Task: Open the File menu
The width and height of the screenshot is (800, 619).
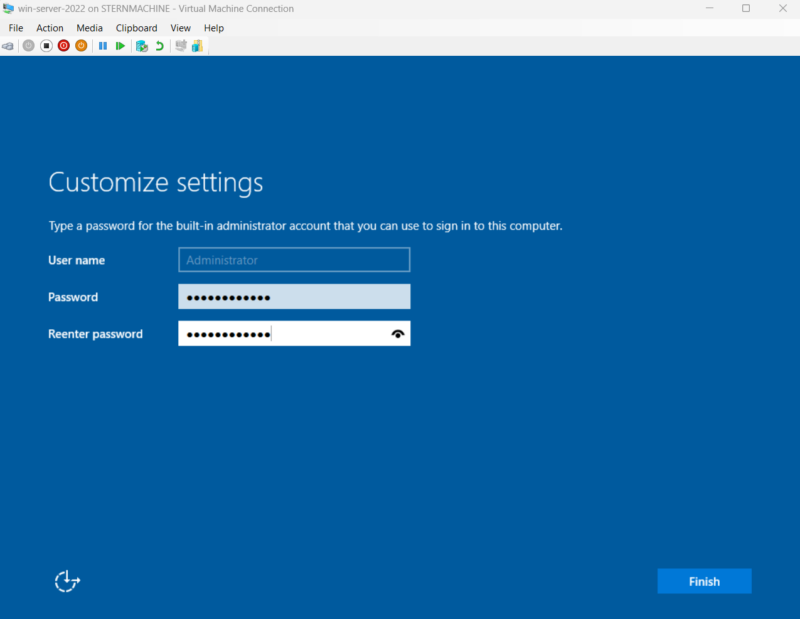Action: (16, 28)
